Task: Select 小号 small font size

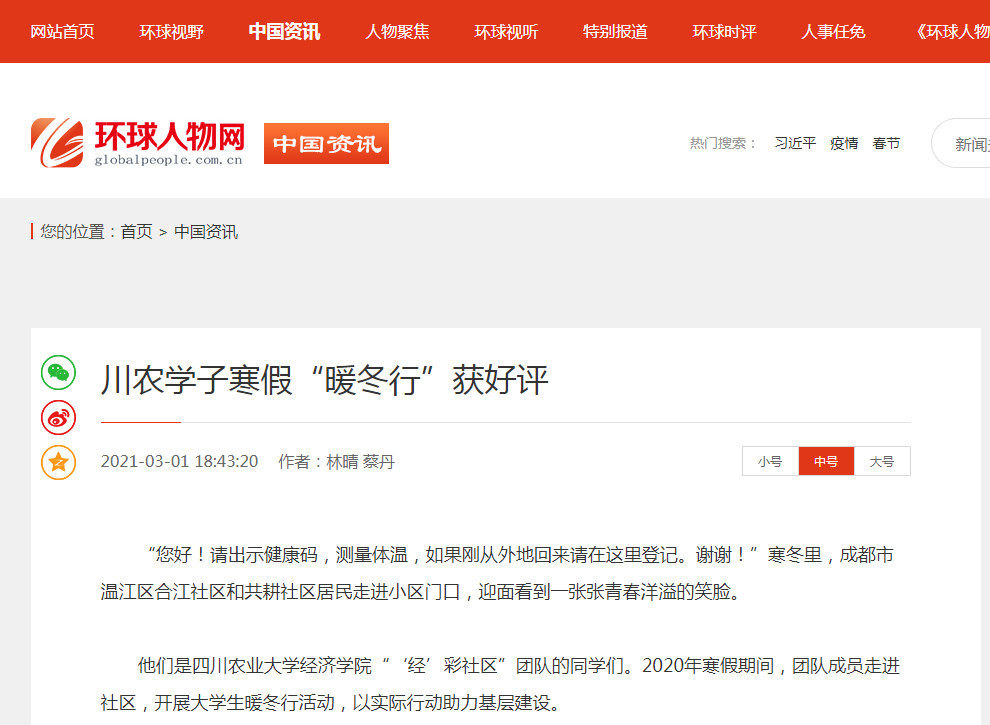Action: pos(770,461)
